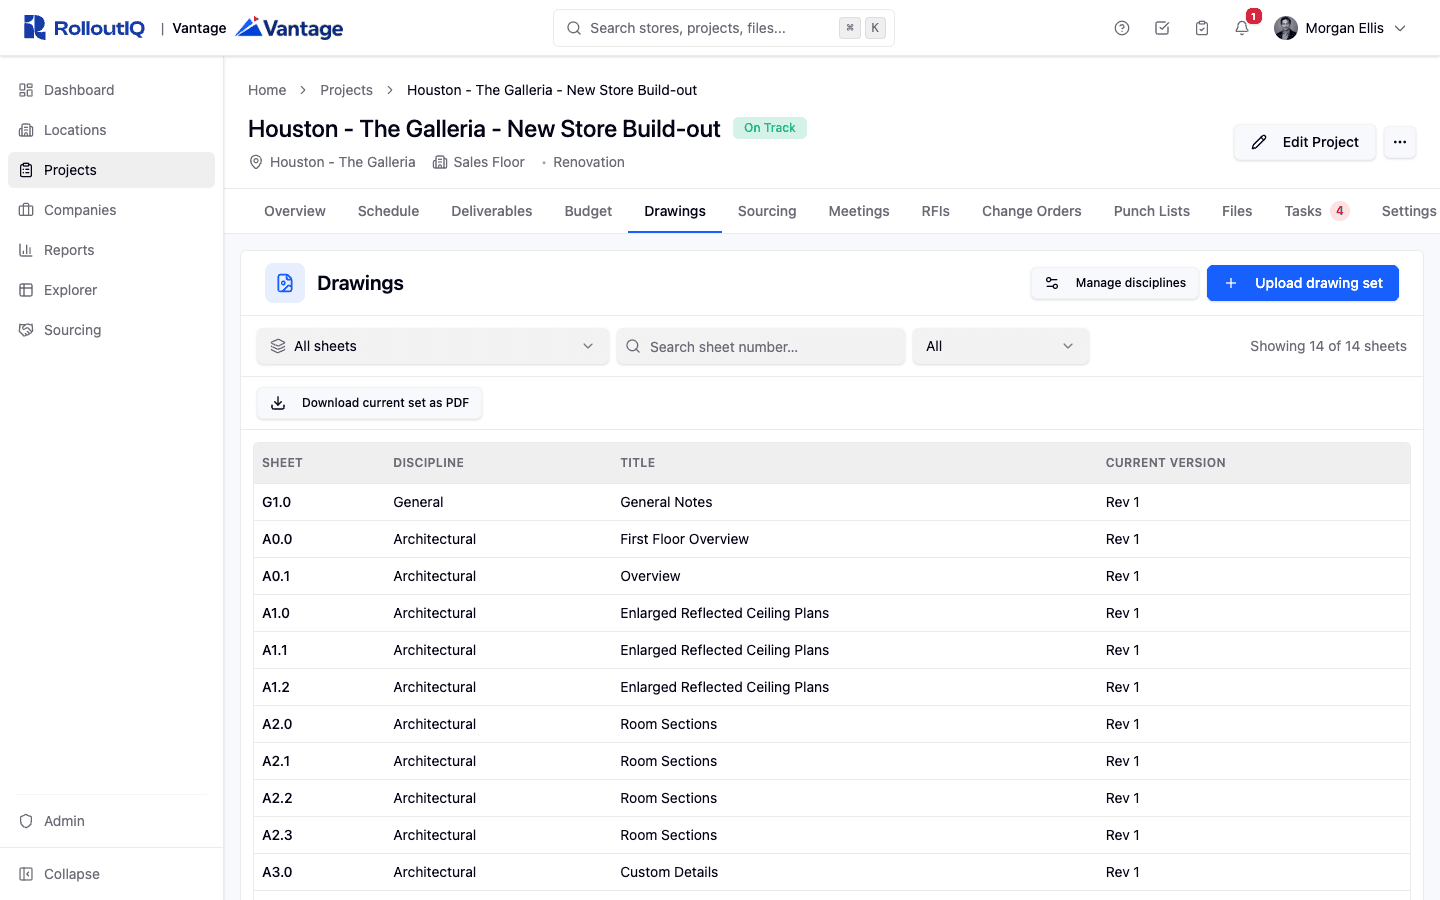Click the layers icon in All sheets filter
This screenshot has width=1440, height=900.
point(278,346)
